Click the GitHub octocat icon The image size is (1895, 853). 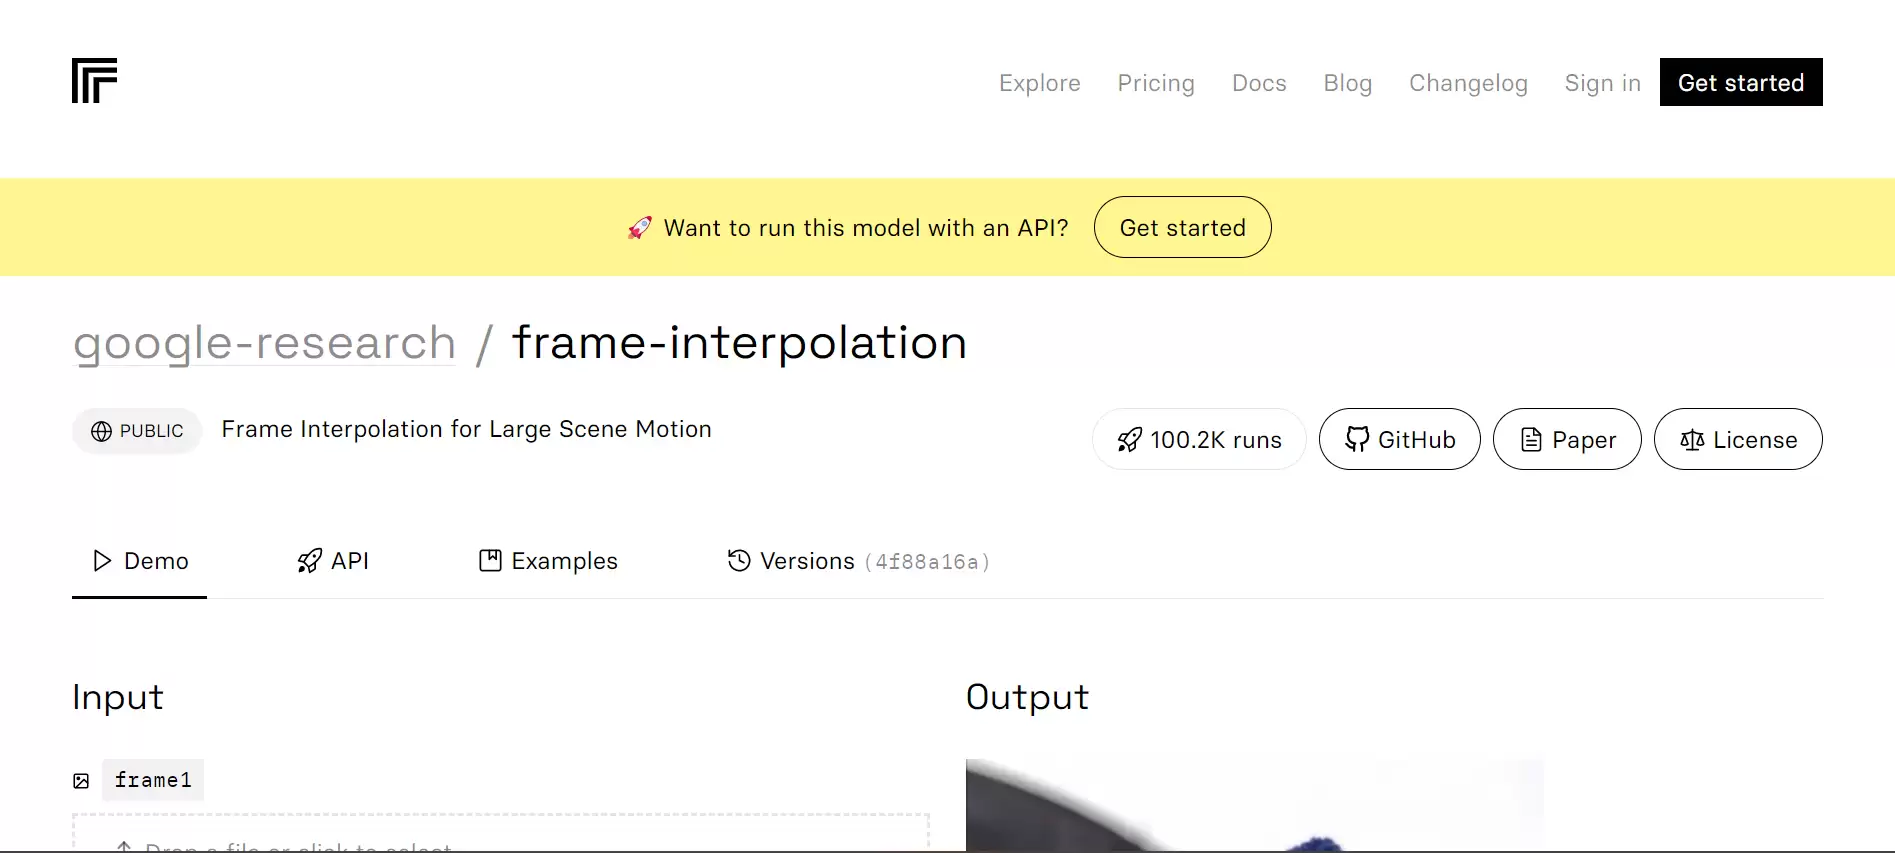[1357, 439]
